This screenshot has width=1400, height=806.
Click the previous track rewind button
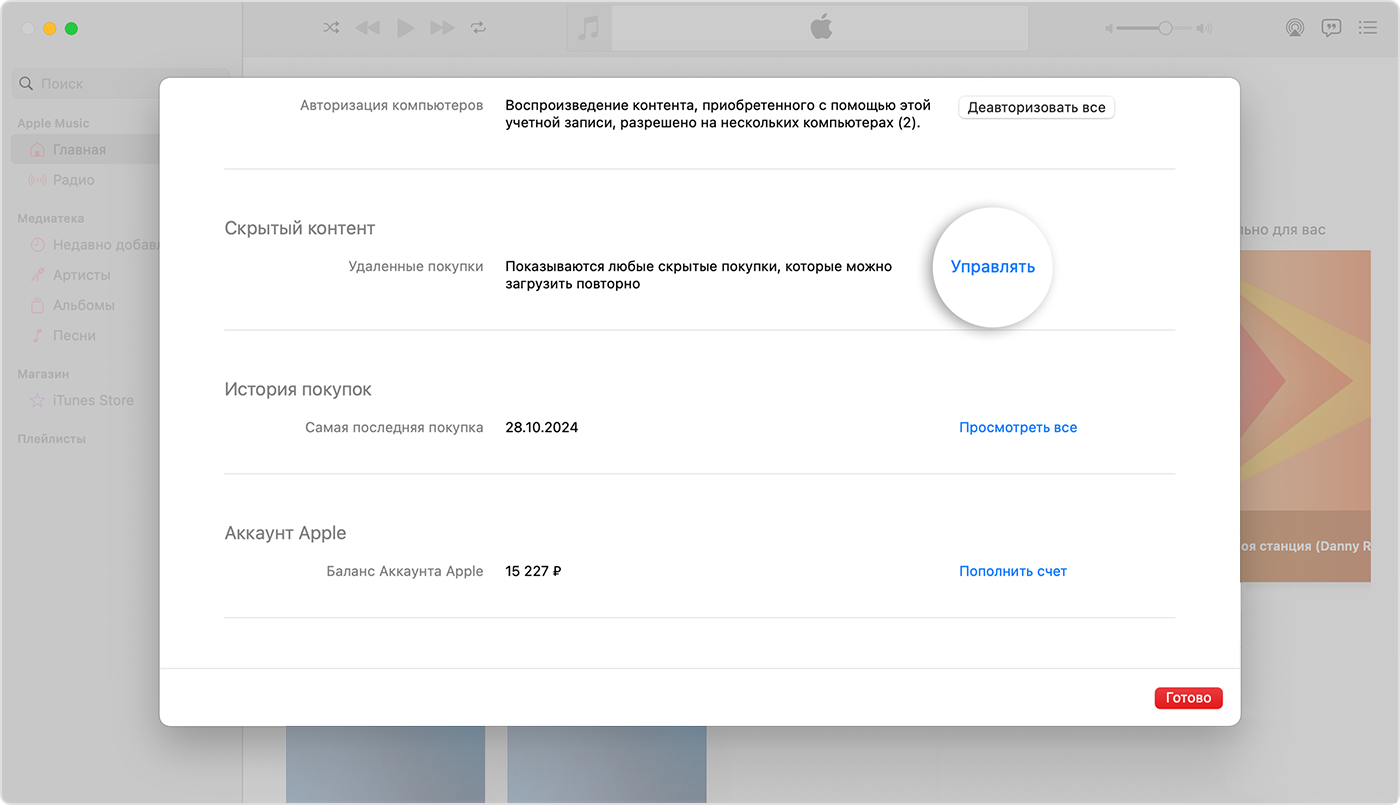tap(367, 28)
